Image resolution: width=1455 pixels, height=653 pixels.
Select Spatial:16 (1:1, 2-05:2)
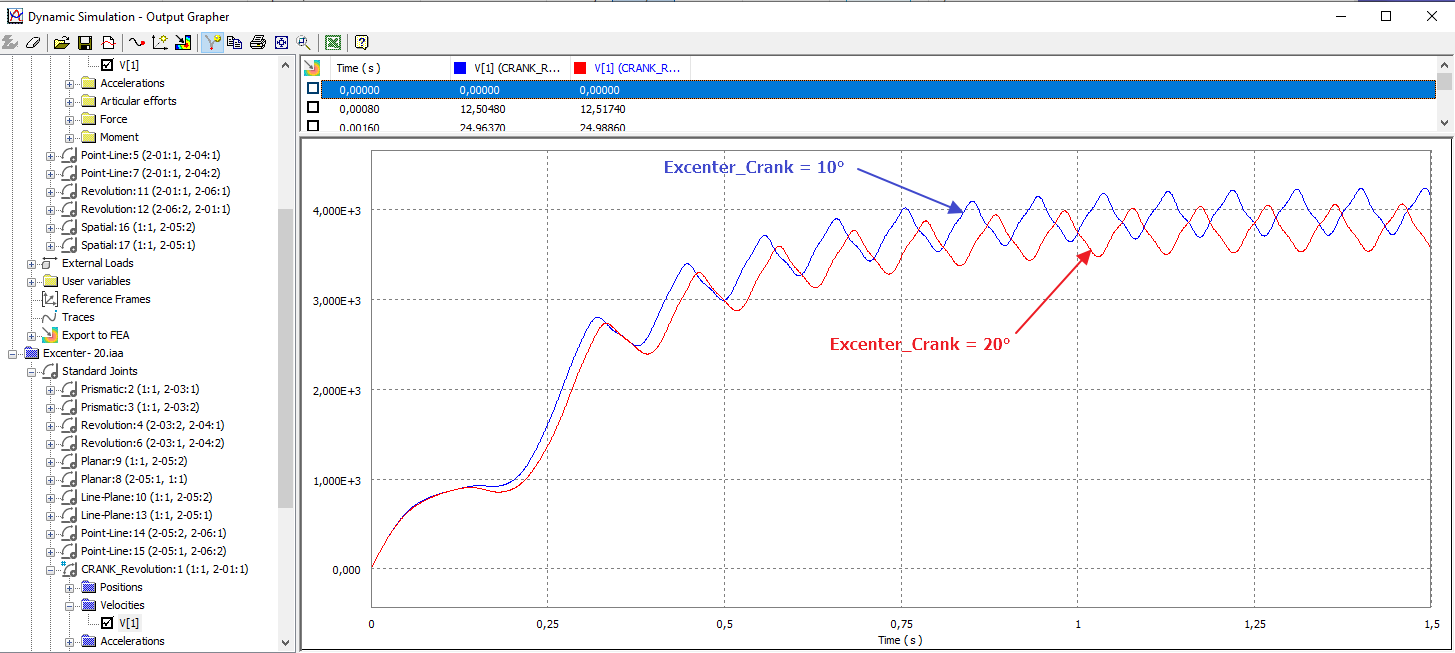pyautogui.click(x=138, y=227)
